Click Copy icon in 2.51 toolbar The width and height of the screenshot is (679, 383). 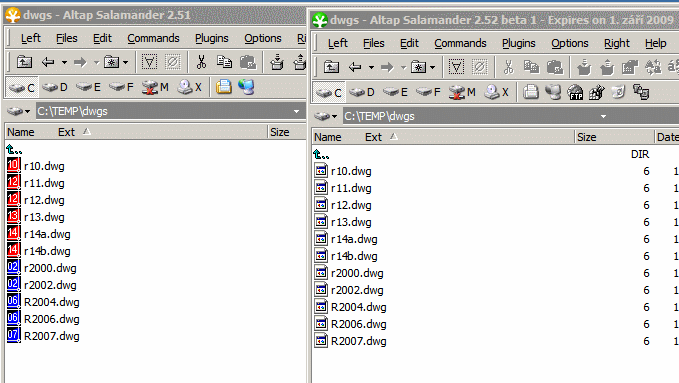(224, 62)
